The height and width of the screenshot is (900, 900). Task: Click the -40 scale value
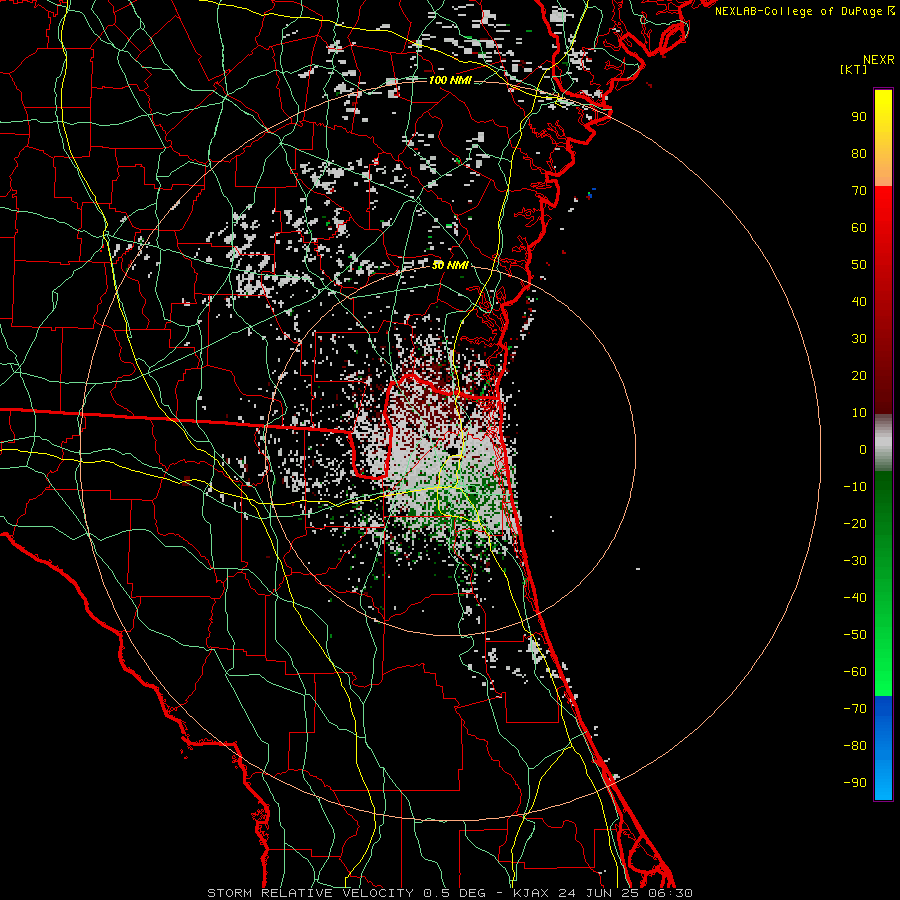click(855, 598)
